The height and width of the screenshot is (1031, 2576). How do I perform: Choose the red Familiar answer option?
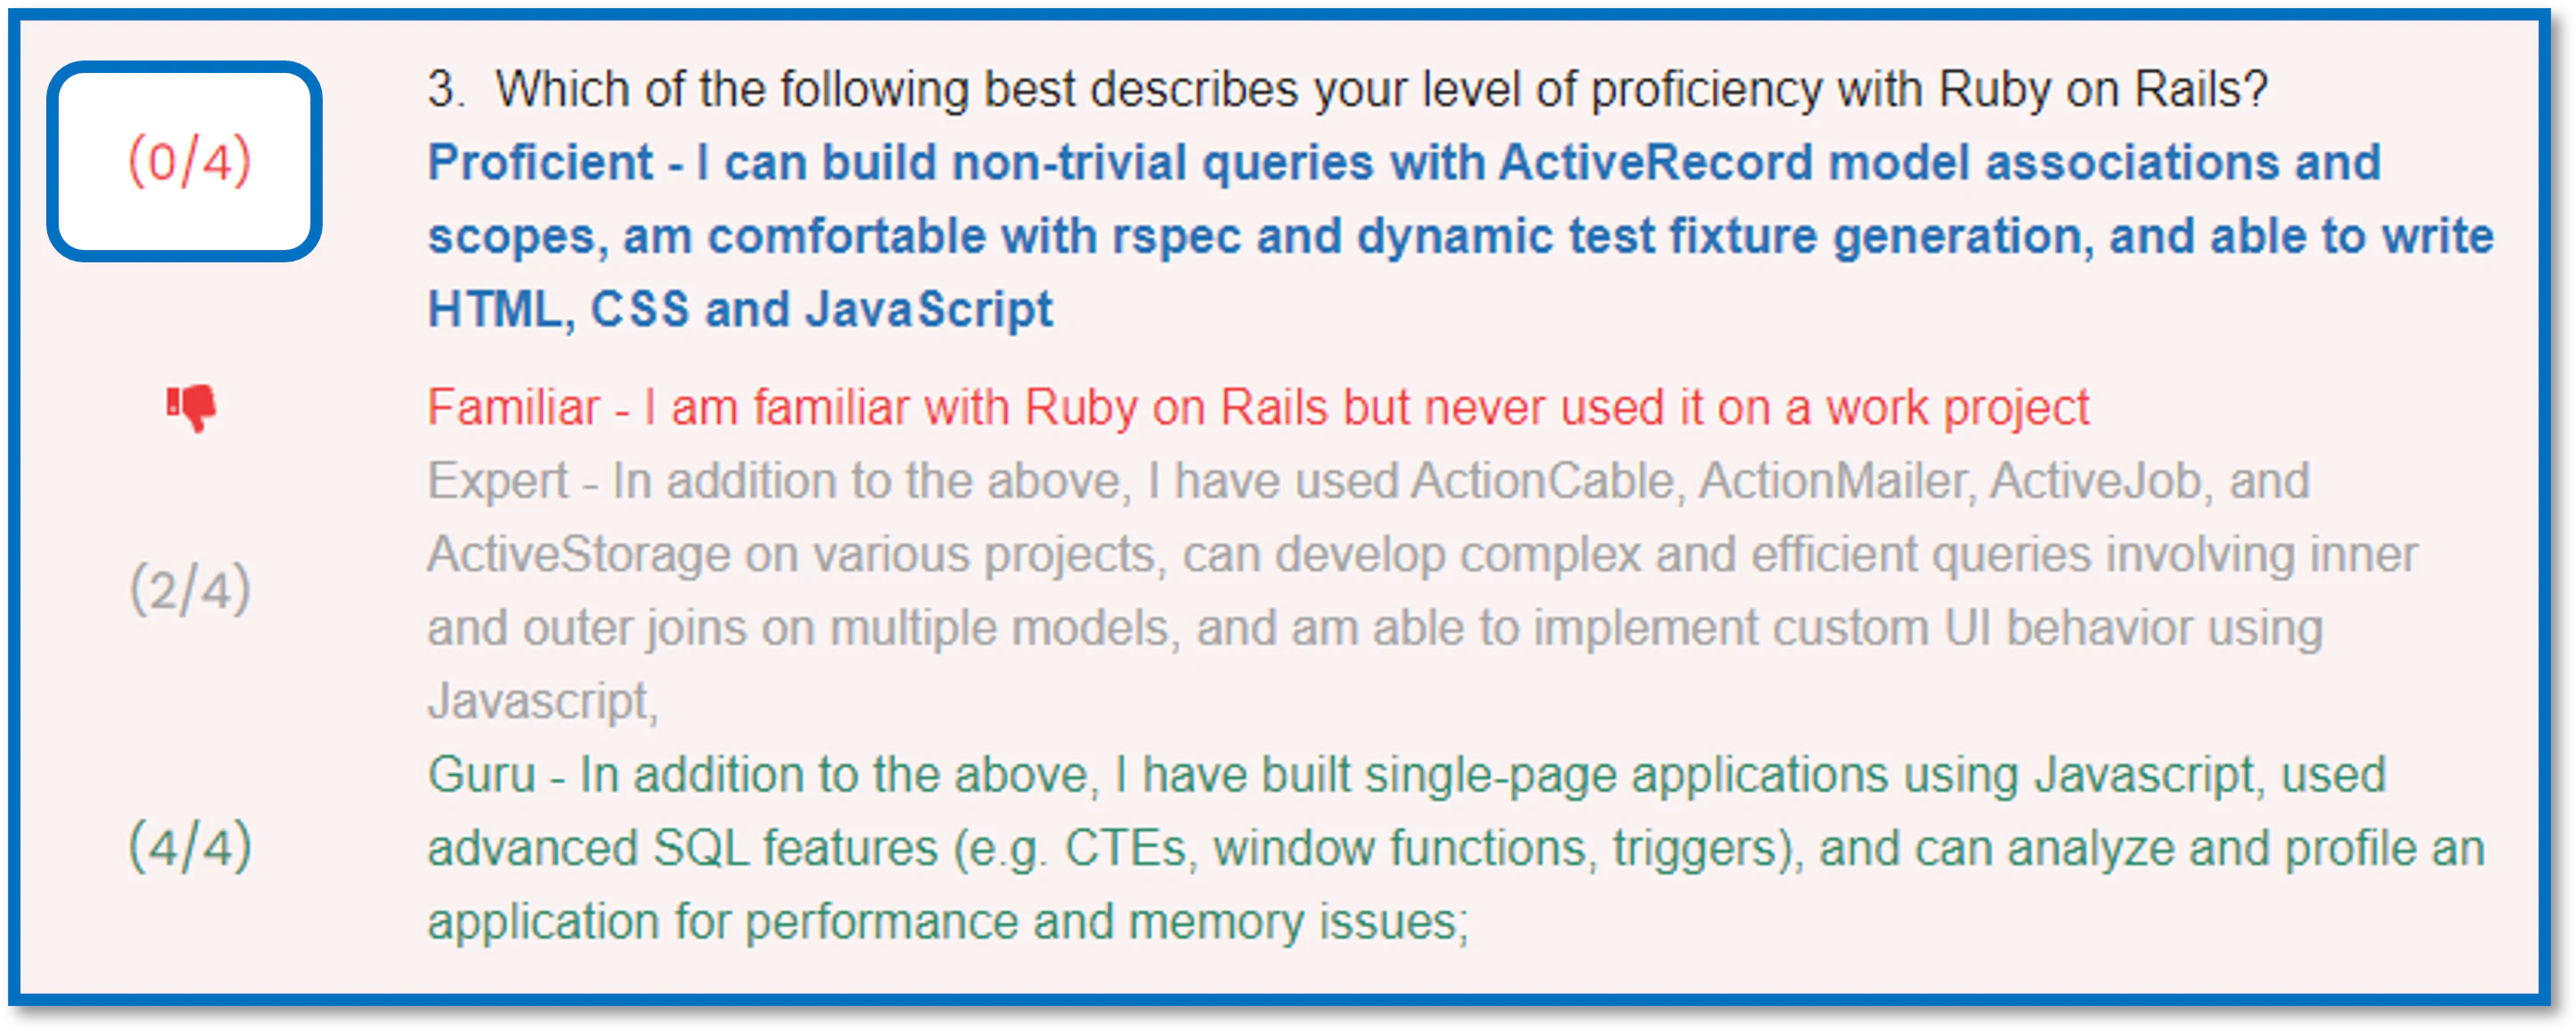coord(1257,408)
